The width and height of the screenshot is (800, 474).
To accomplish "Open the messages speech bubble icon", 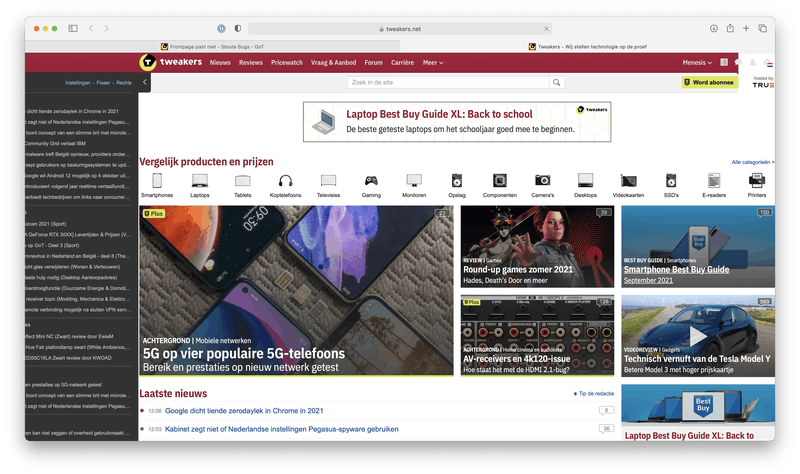I will point(738,62).
